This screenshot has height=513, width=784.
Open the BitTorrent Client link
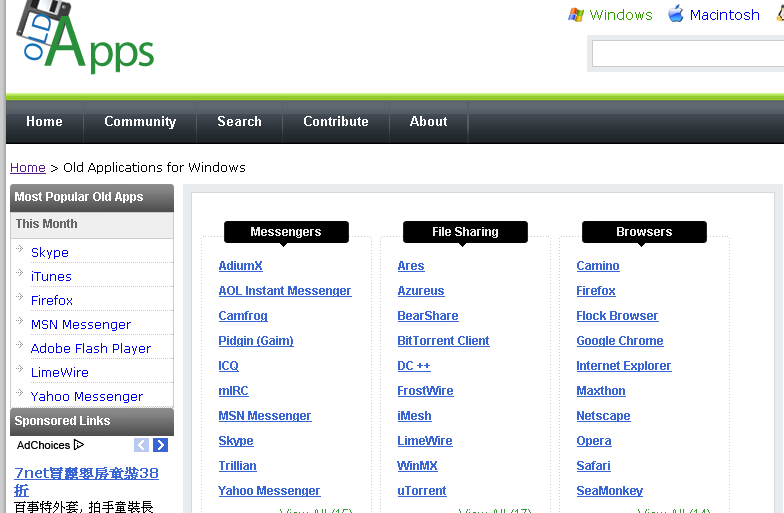tap(444, 341)
